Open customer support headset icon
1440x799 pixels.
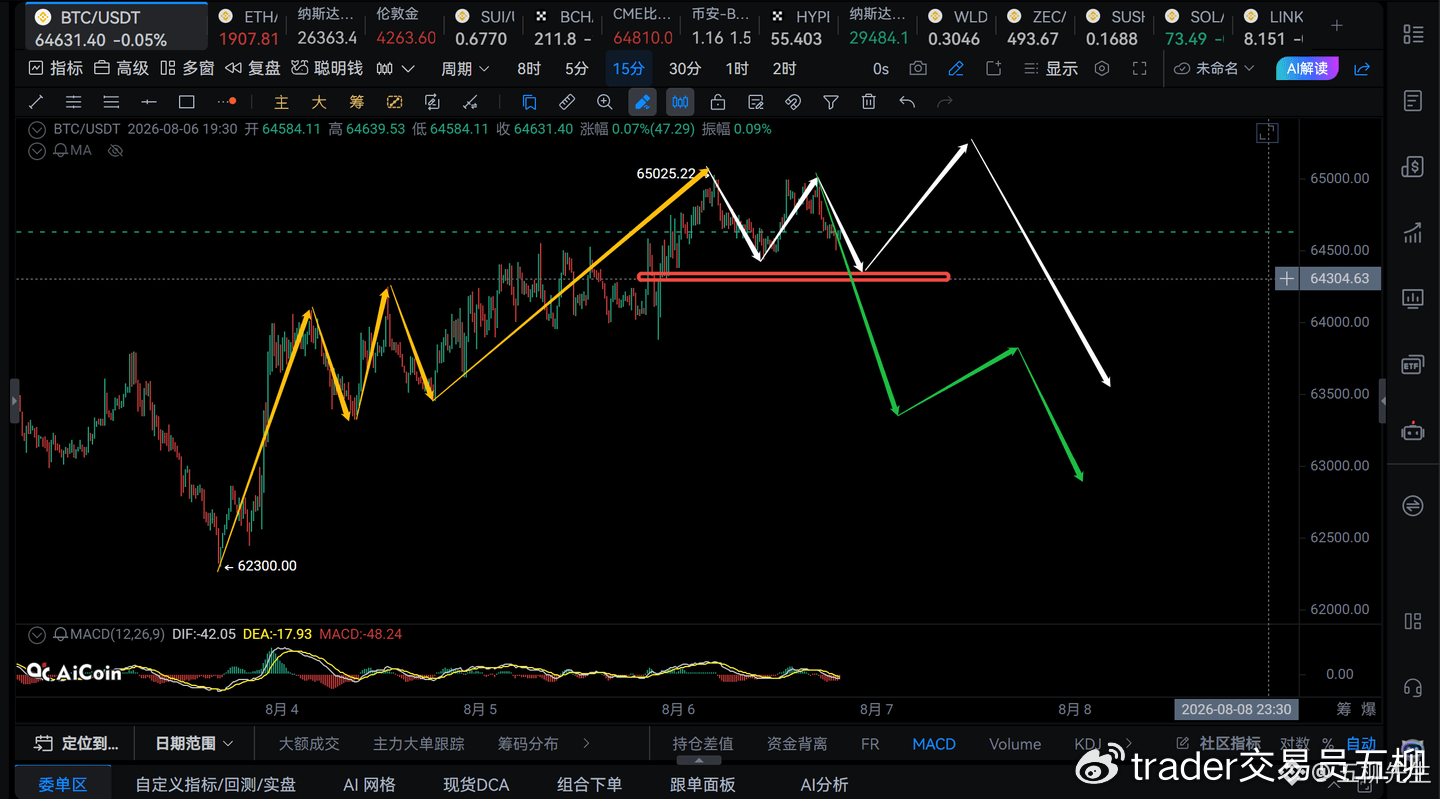click(1413, 687)
